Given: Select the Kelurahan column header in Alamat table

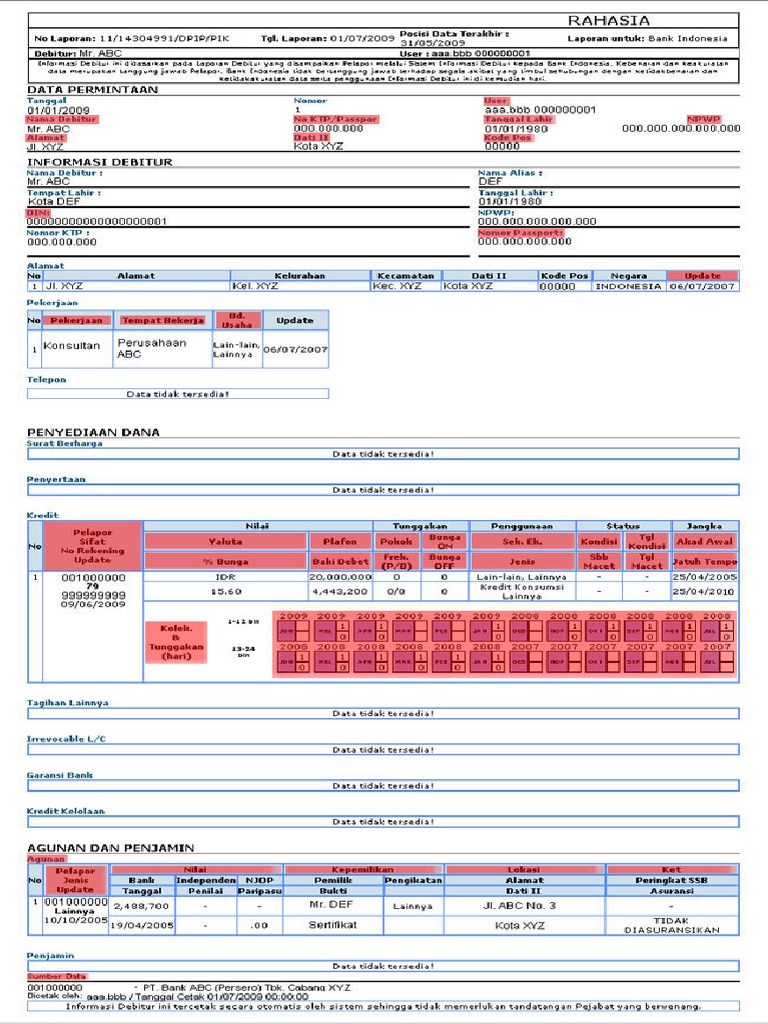Looking at the screenshot, I should click(x=300, y=276).
